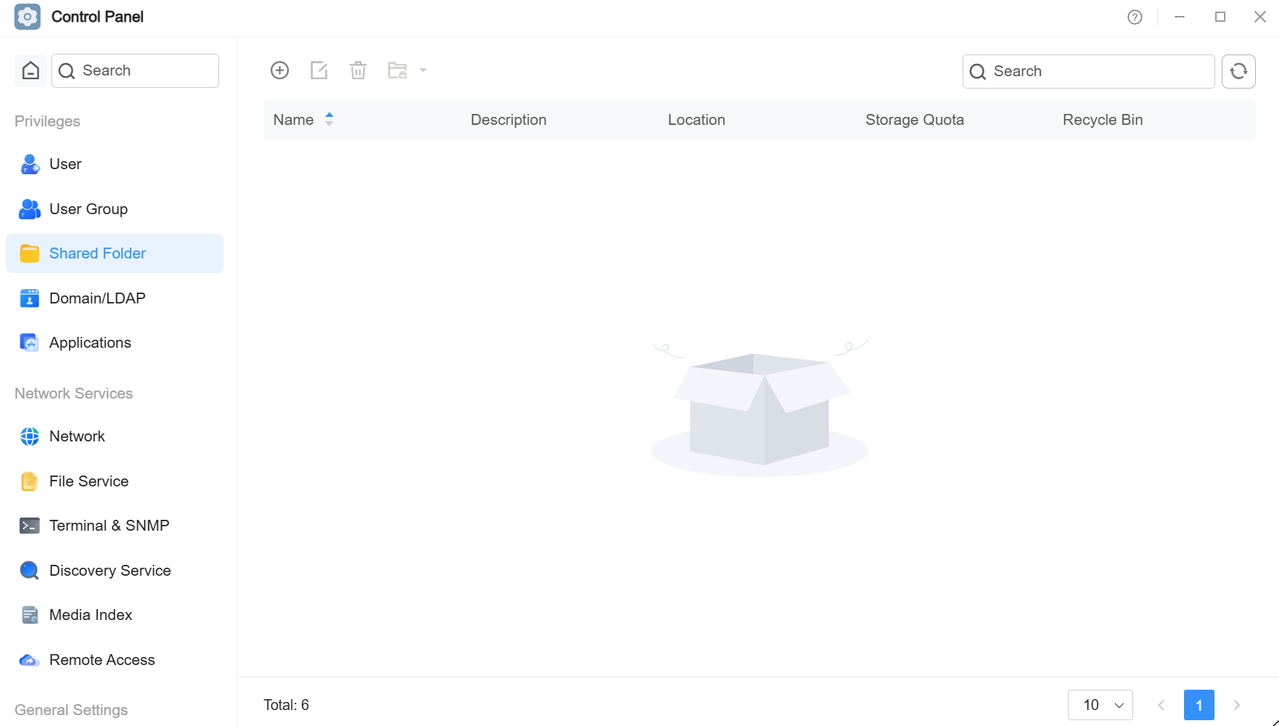Click the Applications icon
1279x726 pixels.
(29, 343)
